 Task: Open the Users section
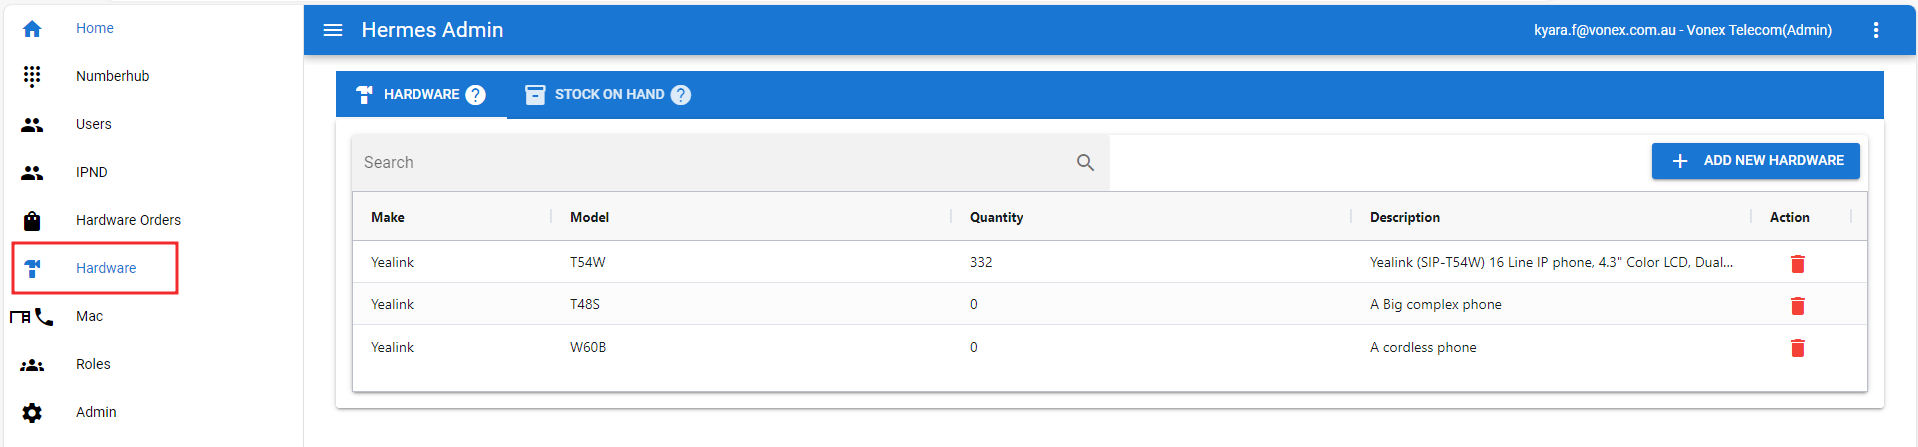[93, 124]
